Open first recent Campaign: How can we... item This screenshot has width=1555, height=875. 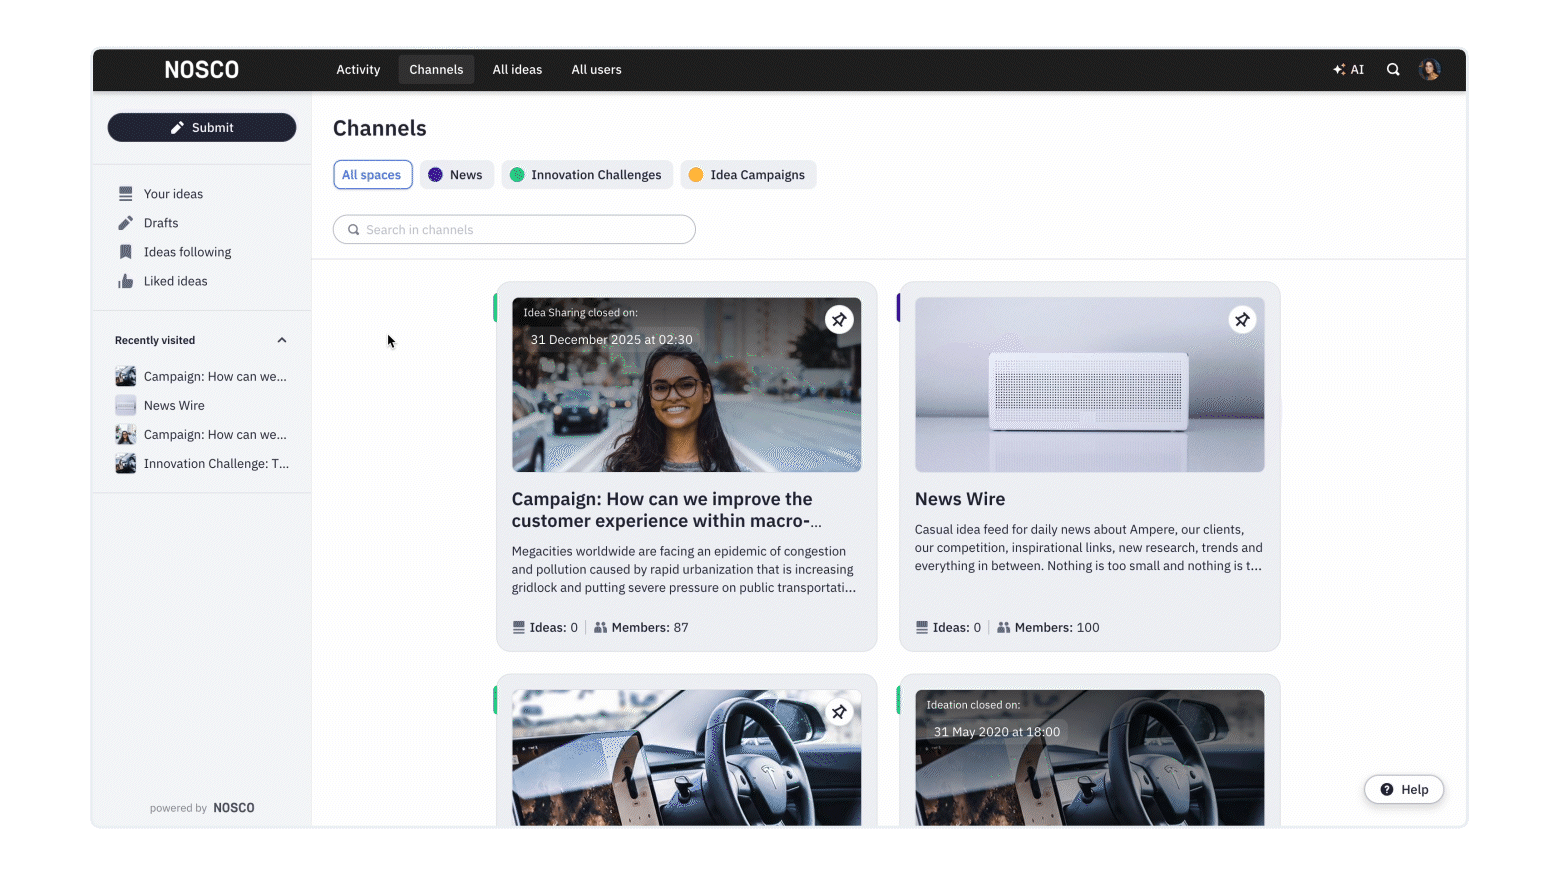pos(202,376)
